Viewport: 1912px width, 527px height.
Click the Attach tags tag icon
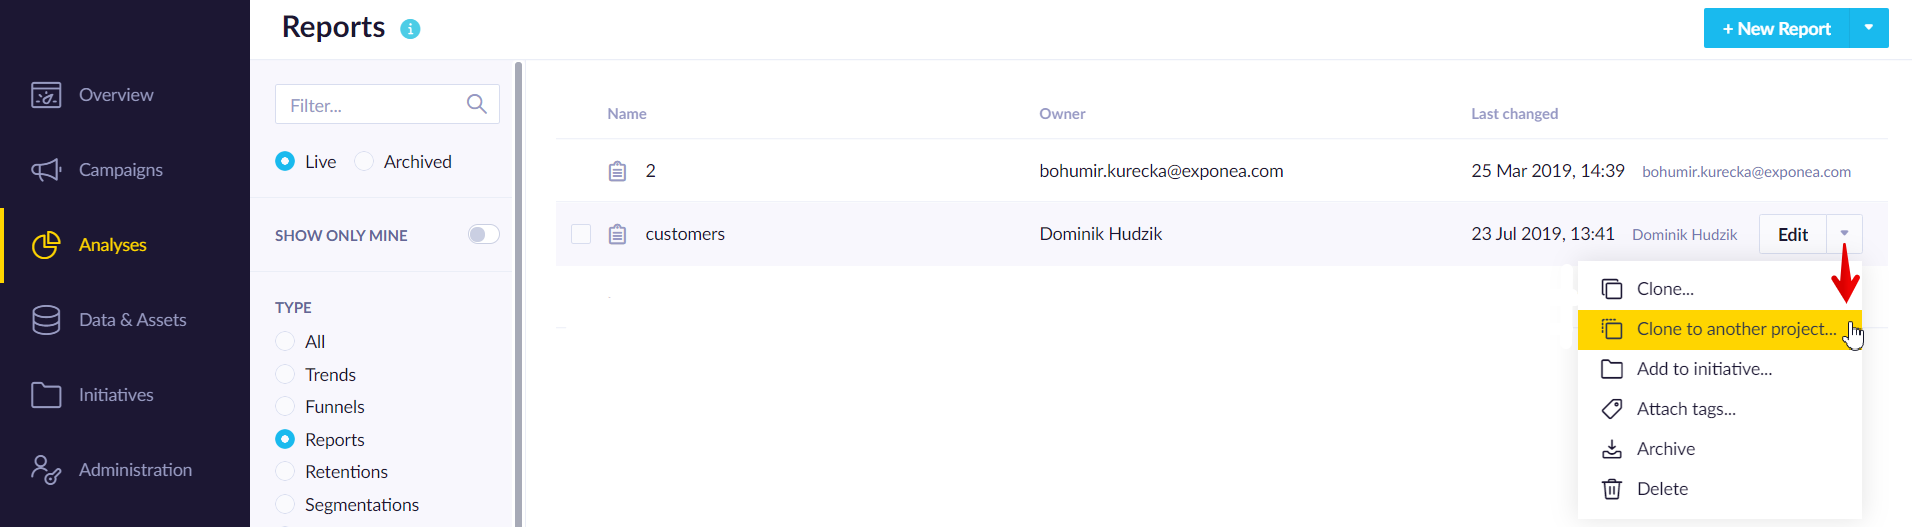pyautogui.click(x=1612, y=409)
